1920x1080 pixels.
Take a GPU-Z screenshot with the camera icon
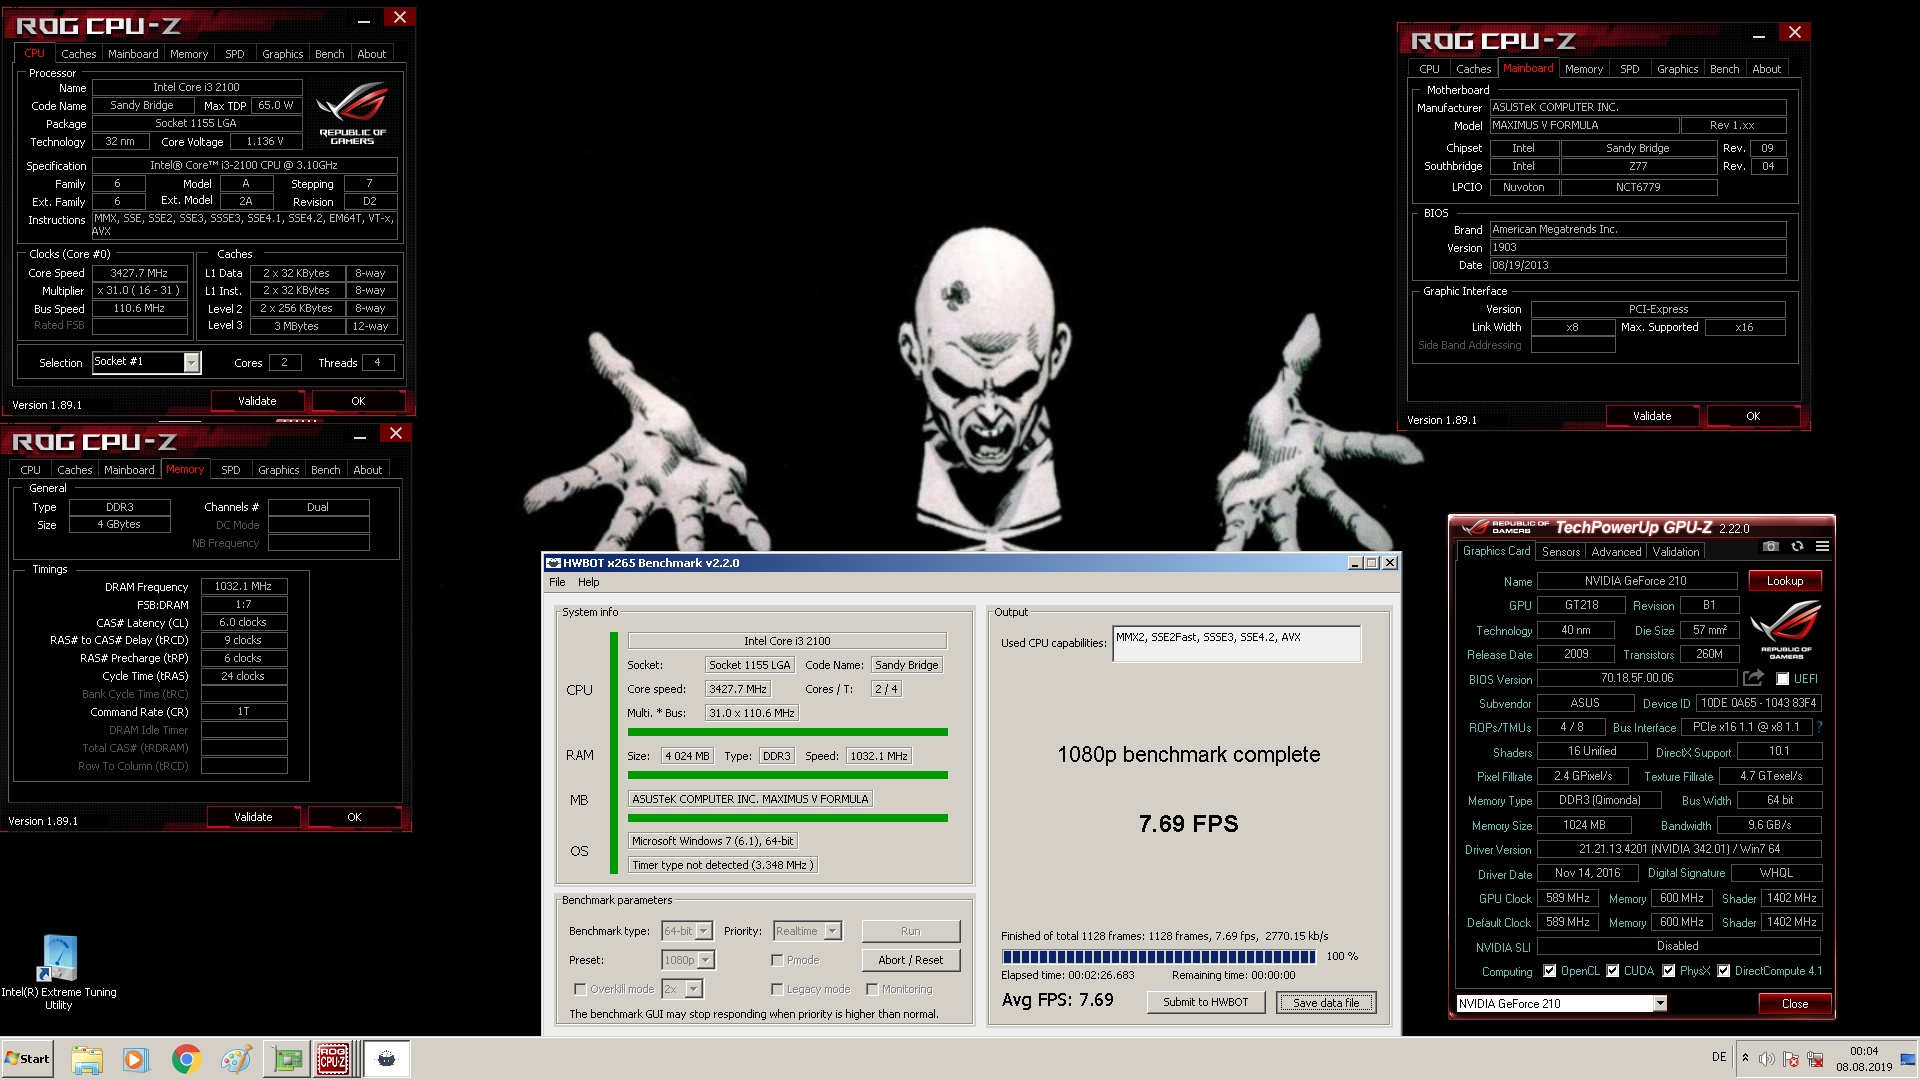[x=1770, y=547]
